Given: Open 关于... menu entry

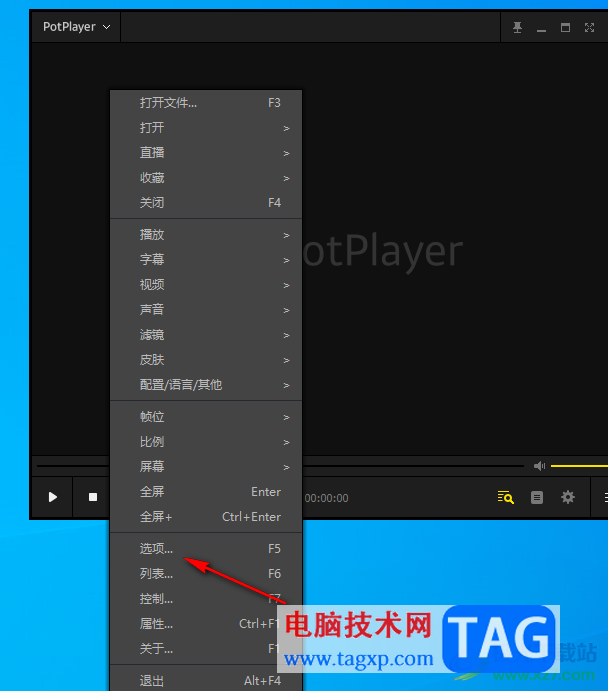Looking at the screenshot, I should (x=206, y=649).
